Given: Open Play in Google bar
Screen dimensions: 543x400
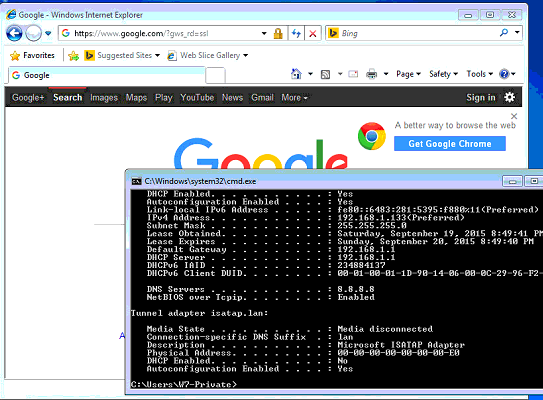Looking at the screenshot, I should click(x=163, y=98).
